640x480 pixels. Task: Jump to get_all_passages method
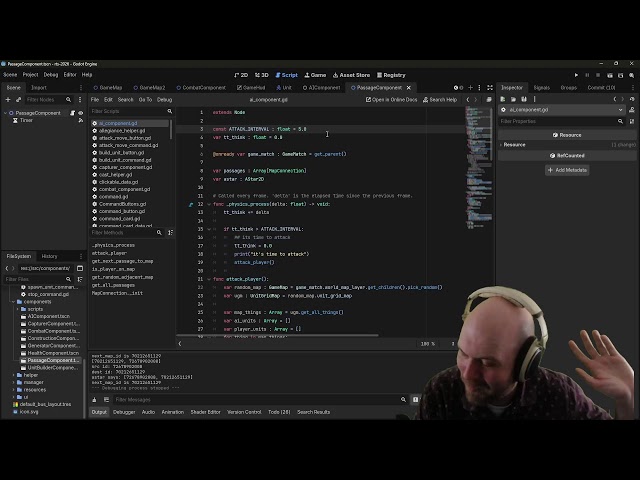point(113,285)
